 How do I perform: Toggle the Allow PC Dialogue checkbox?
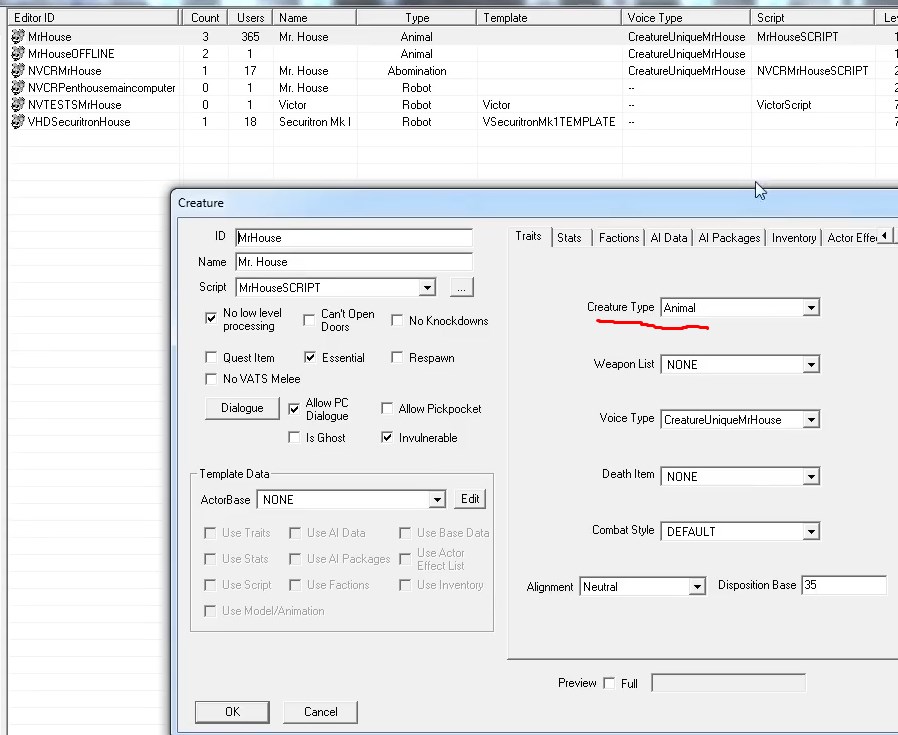(294, 409)
